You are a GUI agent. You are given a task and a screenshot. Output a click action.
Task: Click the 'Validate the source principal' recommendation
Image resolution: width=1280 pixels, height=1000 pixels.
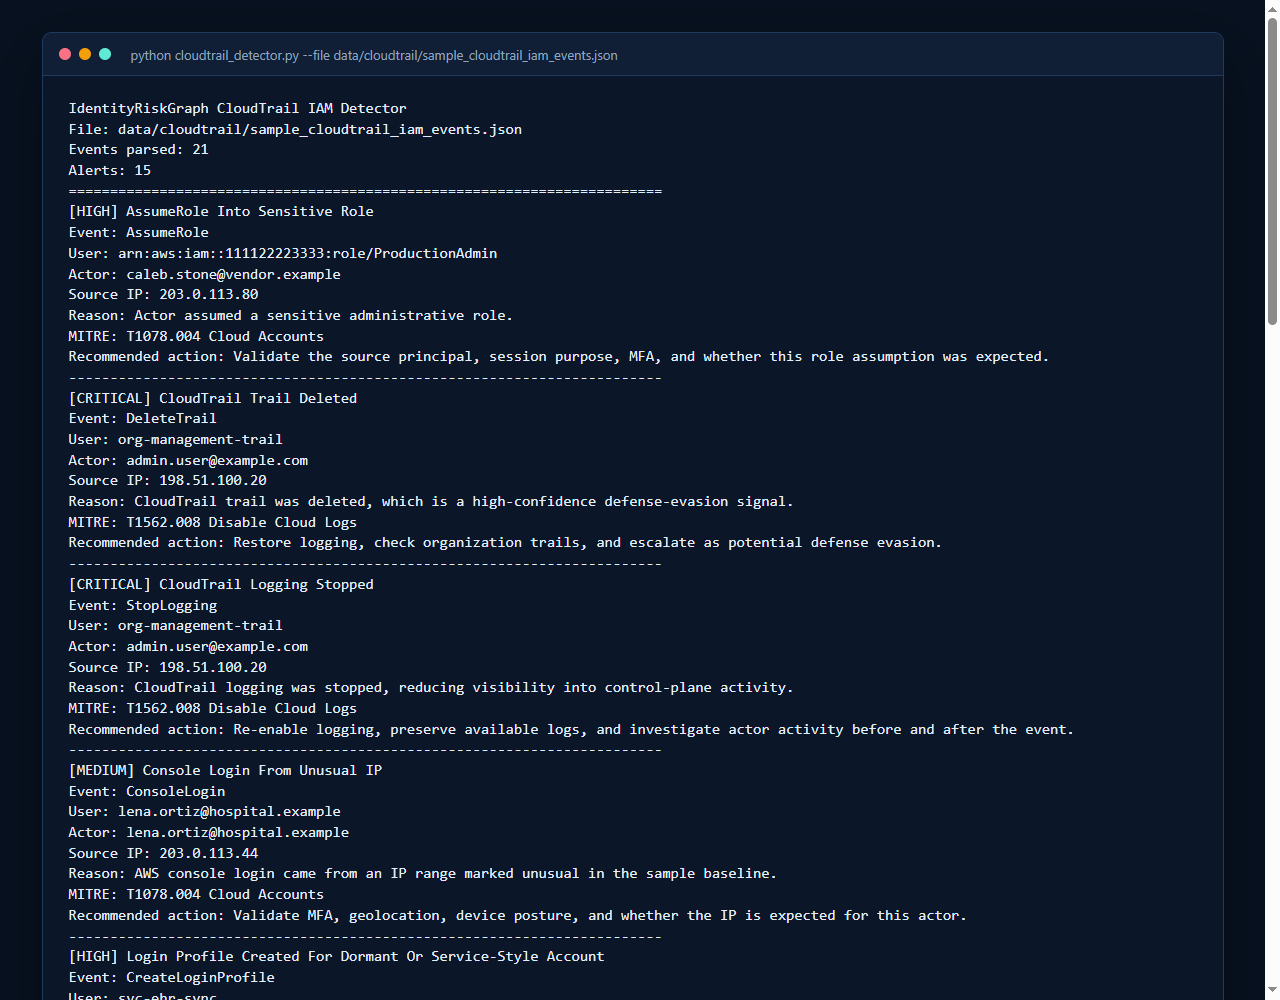pos(559,356)
